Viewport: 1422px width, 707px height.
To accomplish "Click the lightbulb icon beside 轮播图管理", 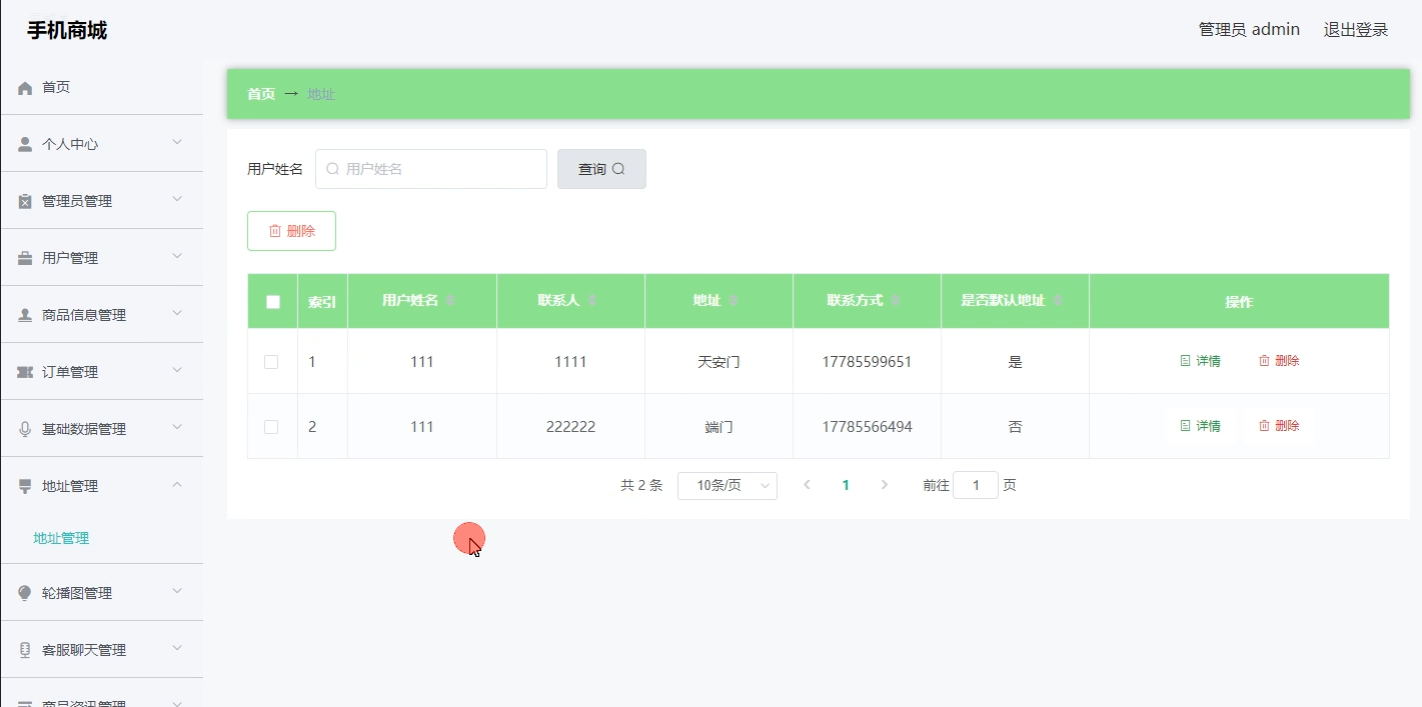I will (26, 593).
